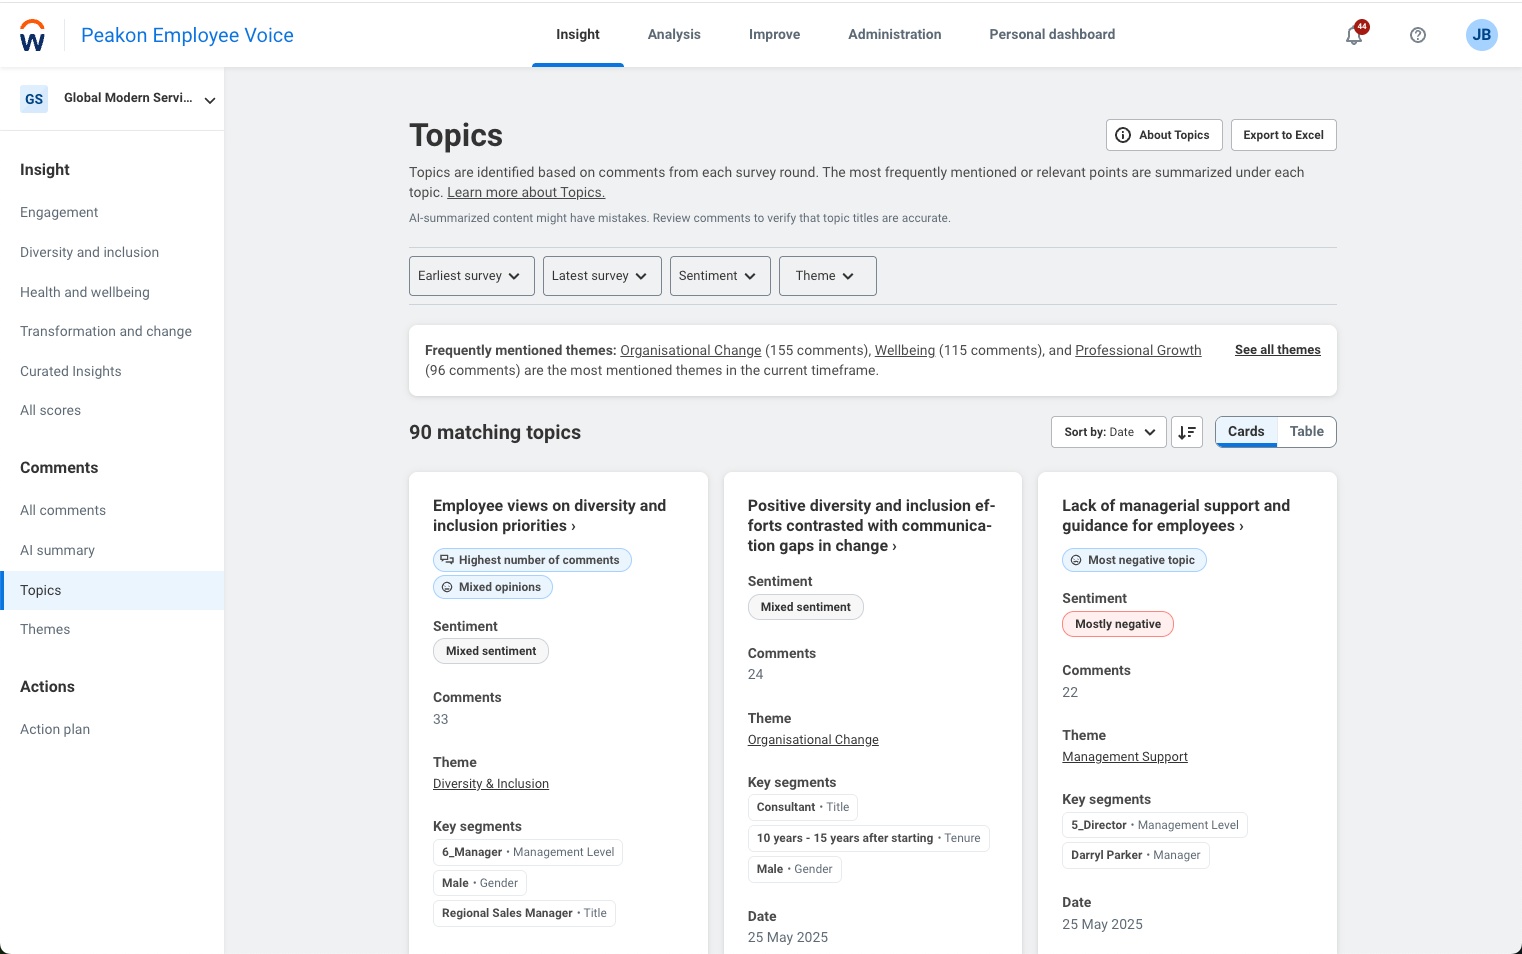Switch to the Analysis tab
This screenshot has height=954, width=1522.
pos(673,34)
